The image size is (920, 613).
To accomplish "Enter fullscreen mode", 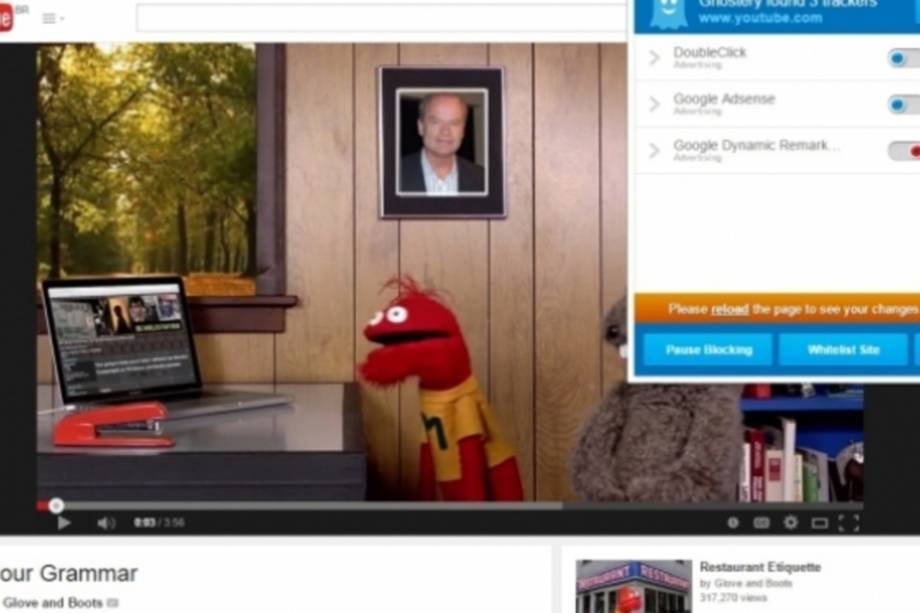I will [x=848, y=523].
